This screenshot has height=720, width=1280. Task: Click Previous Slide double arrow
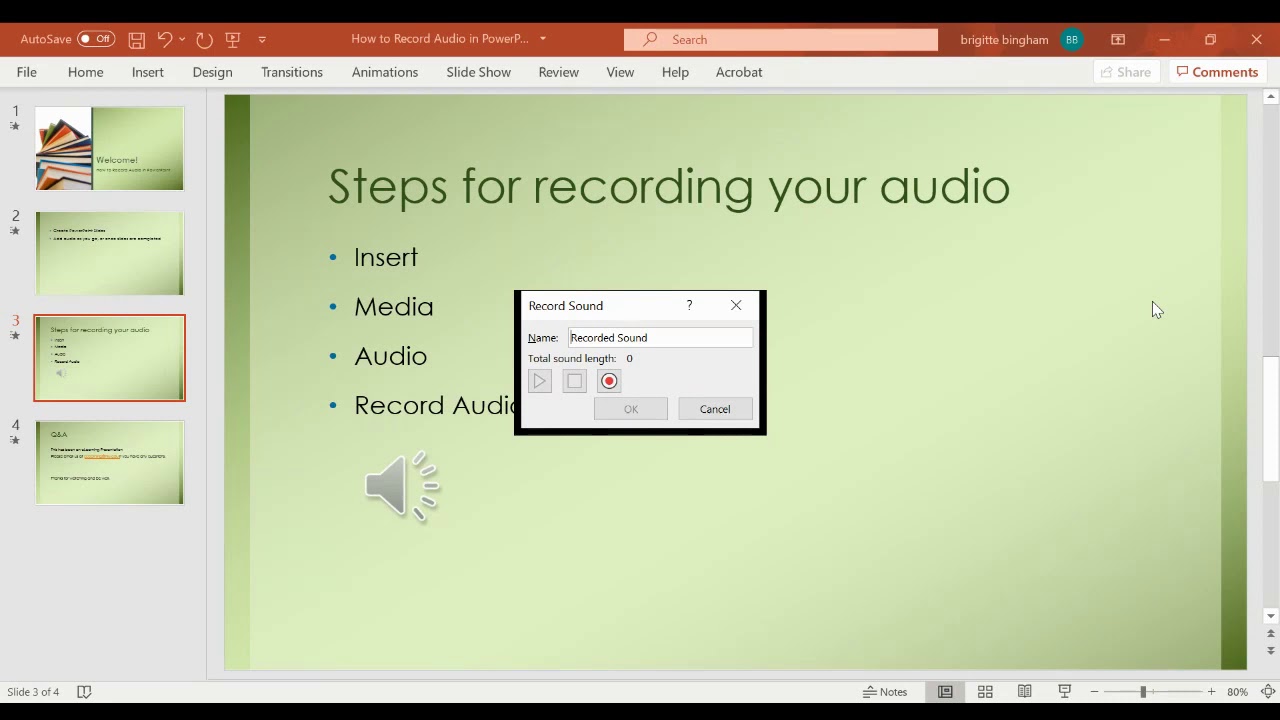pyautogui.click(x=1271, y=634)
